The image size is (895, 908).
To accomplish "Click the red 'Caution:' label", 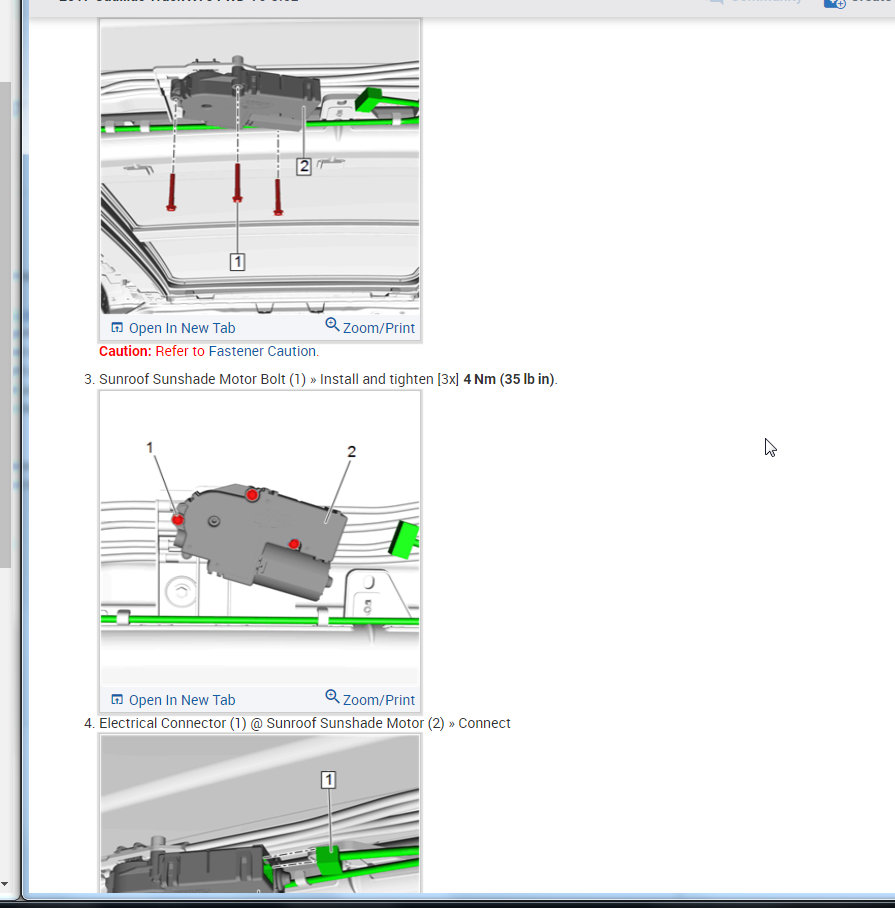I will [x=125, y=352].
